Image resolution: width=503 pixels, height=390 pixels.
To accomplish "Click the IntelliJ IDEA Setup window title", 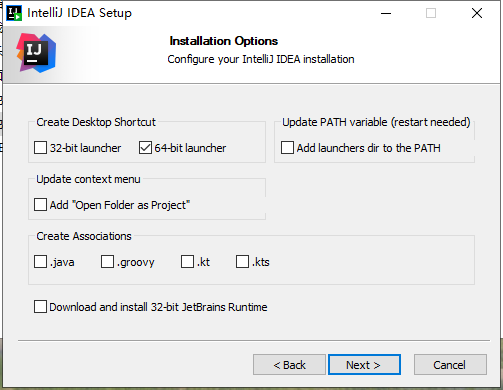I will click(x=79, y=13).
